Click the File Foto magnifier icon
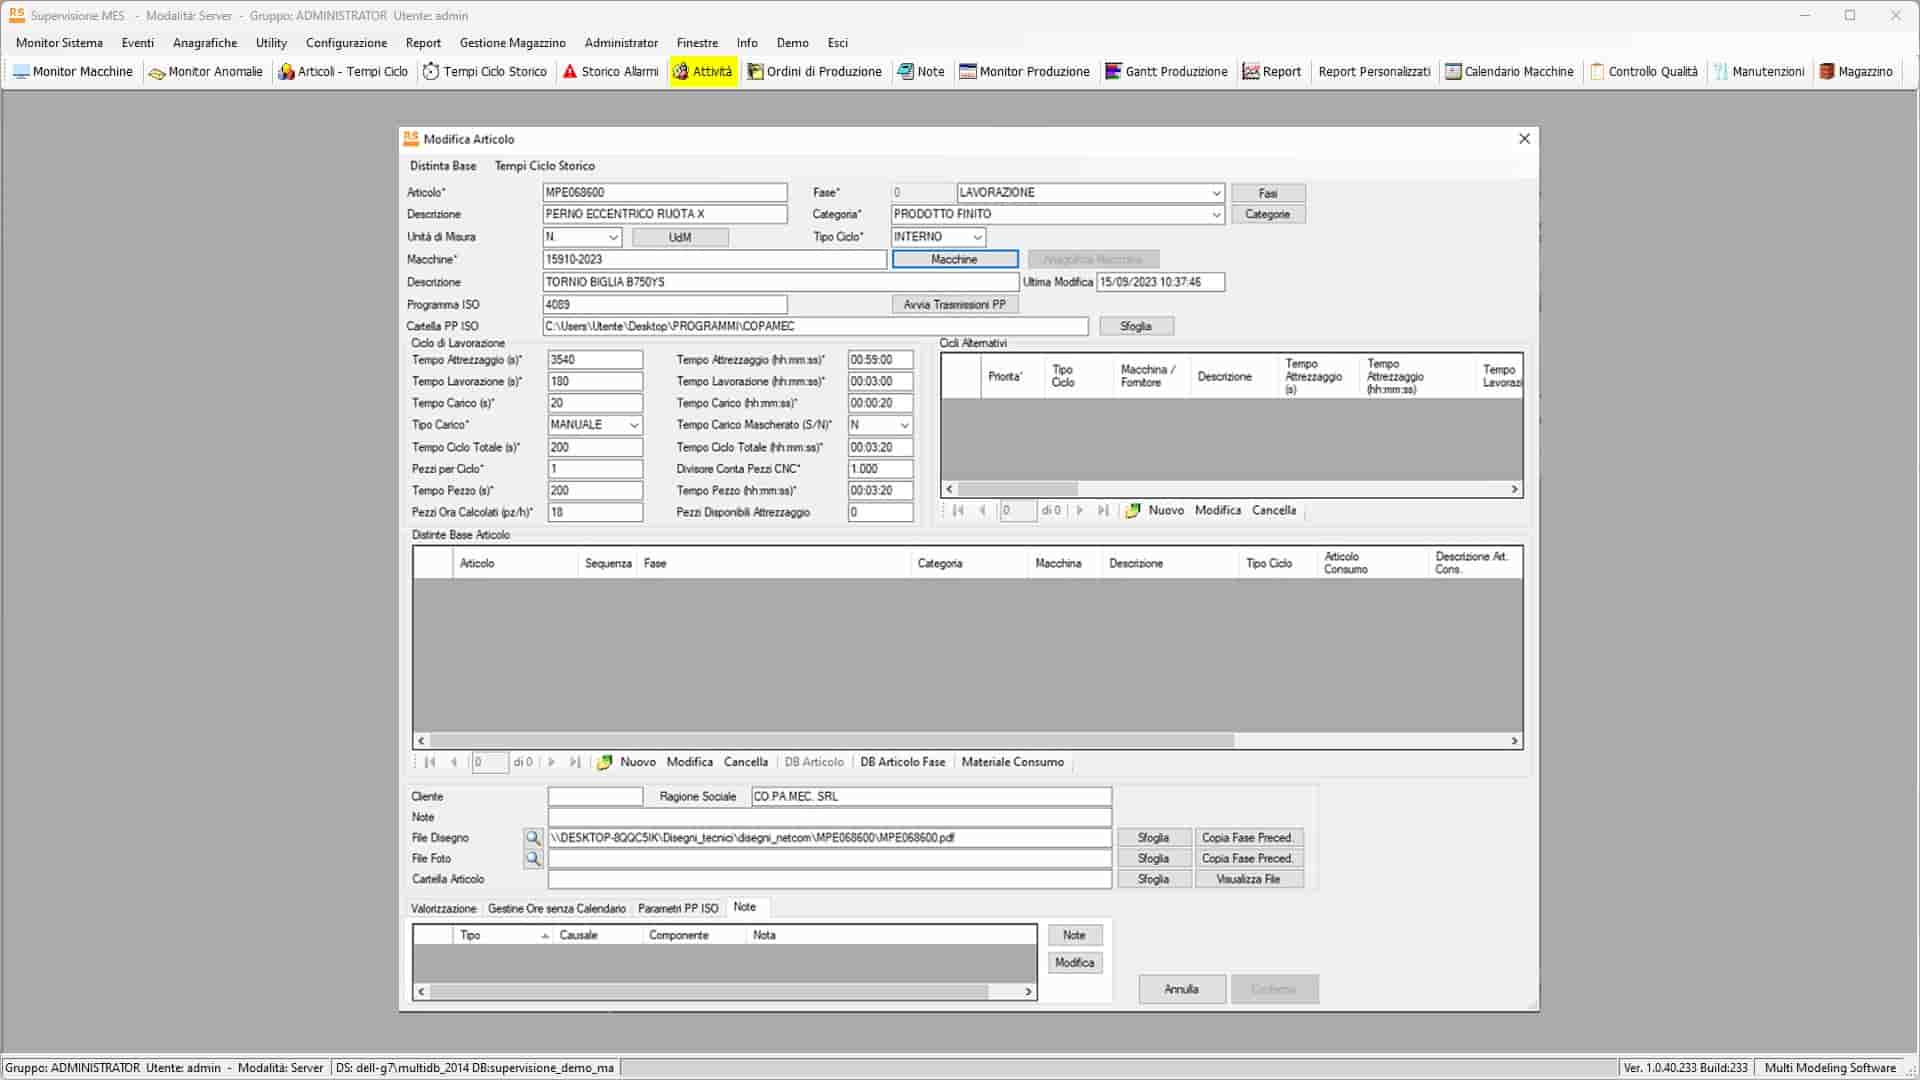 click(x=533, y=859)
